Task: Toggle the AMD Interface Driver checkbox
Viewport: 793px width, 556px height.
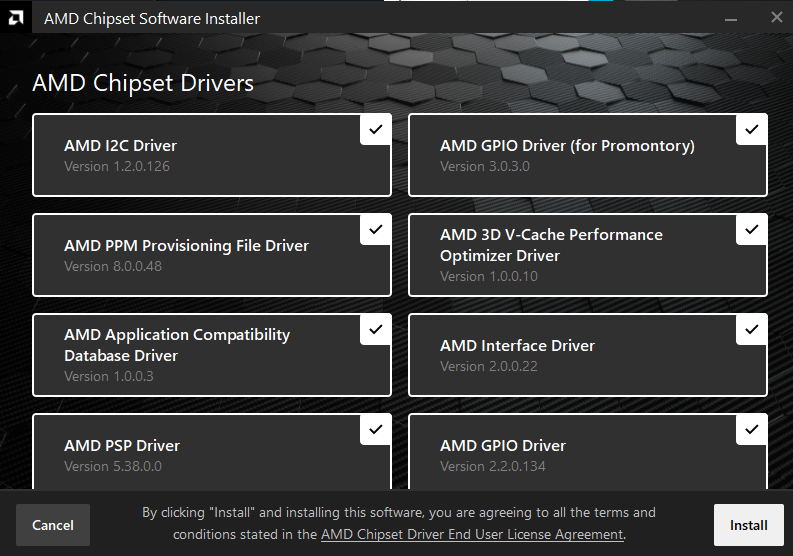Action: (752, 330)
